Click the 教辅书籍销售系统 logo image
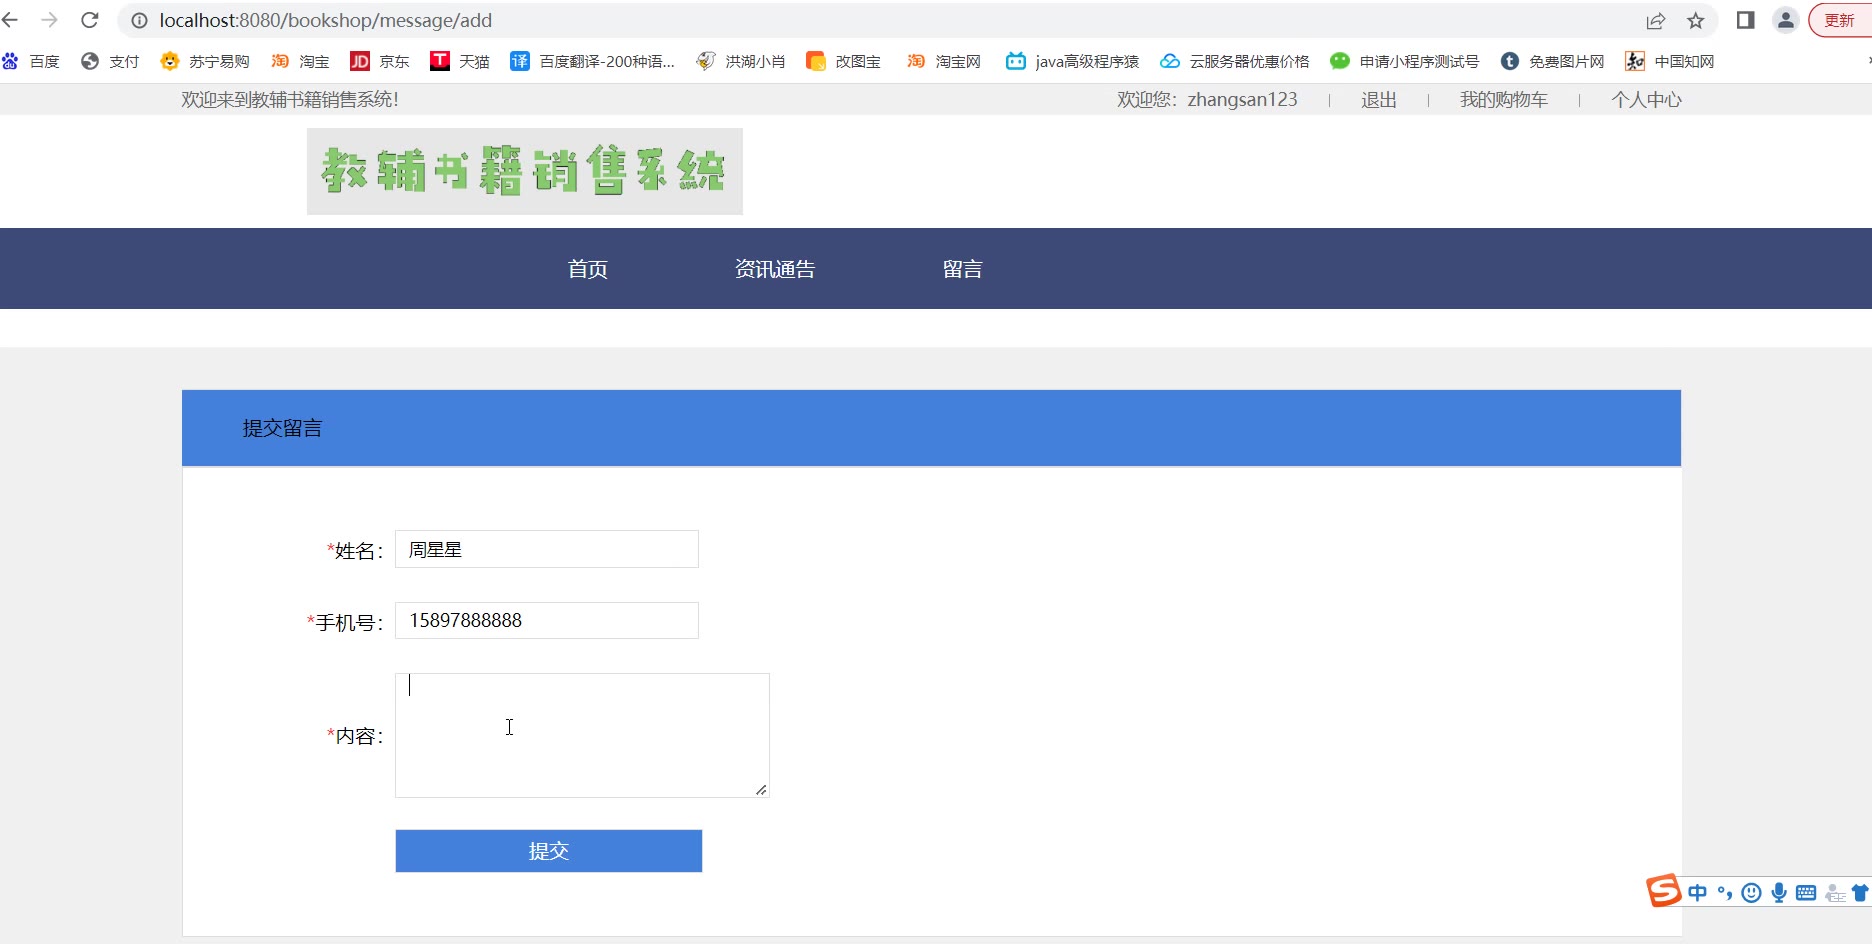This screenshot has height=944, width=1872. (525, 171)
